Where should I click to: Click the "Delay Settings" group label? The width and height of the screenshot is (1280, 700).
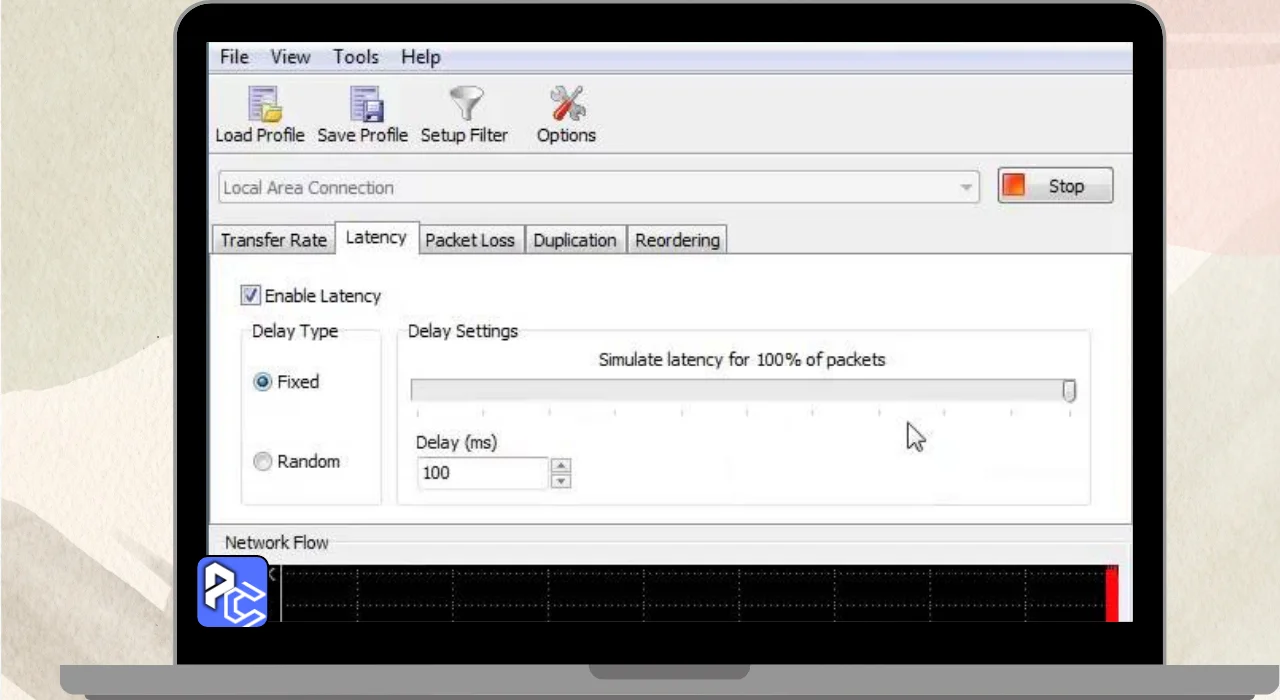click(x=463, y=331)
